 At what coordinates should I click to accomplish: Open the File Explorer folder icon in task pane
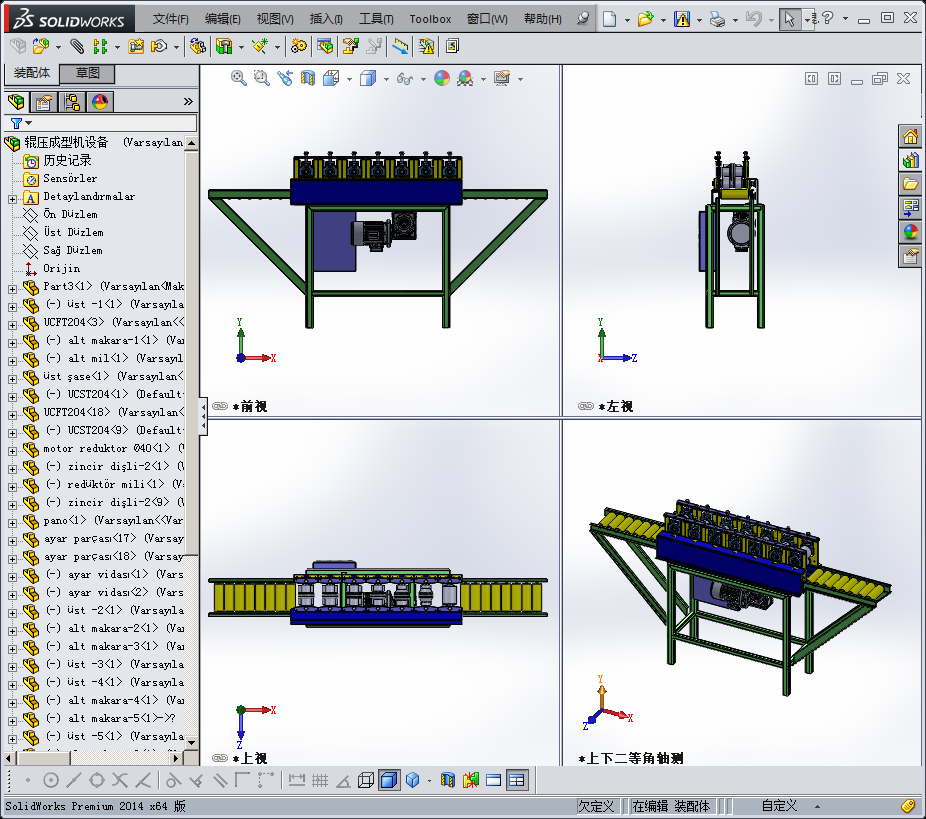pyautogui.click(x=910, y=184)
